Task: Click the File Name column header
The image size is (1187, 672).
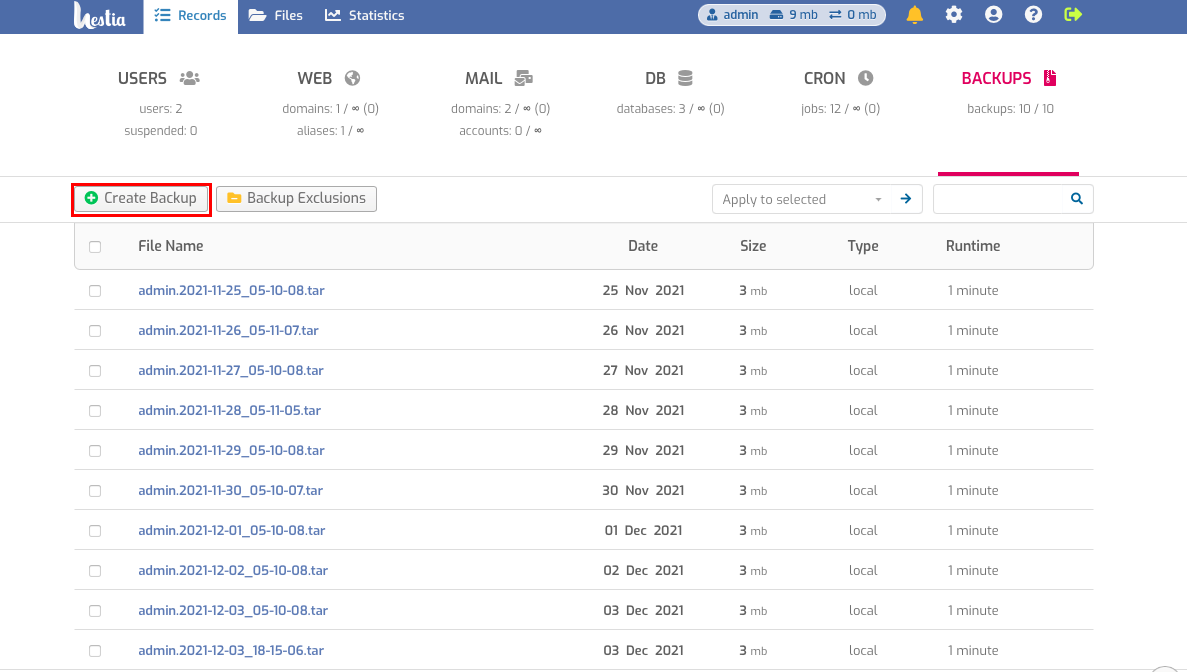Action: [170, 247]
